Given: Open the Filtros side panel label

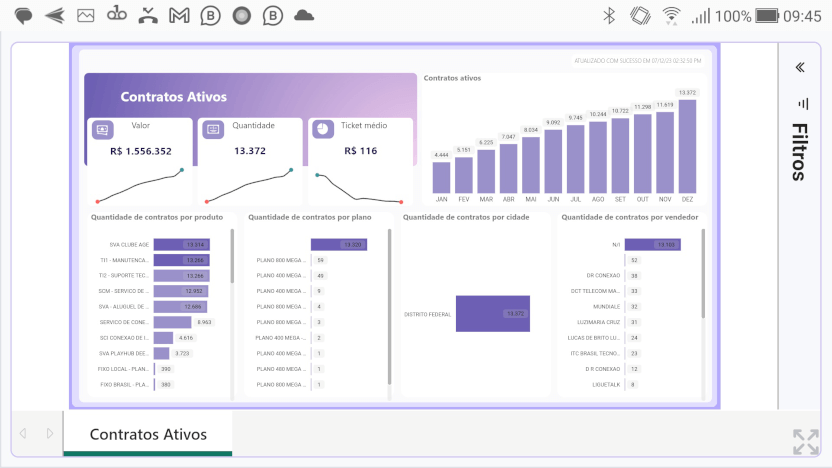Looking at the screenshot, I should (x=800, y=151).
